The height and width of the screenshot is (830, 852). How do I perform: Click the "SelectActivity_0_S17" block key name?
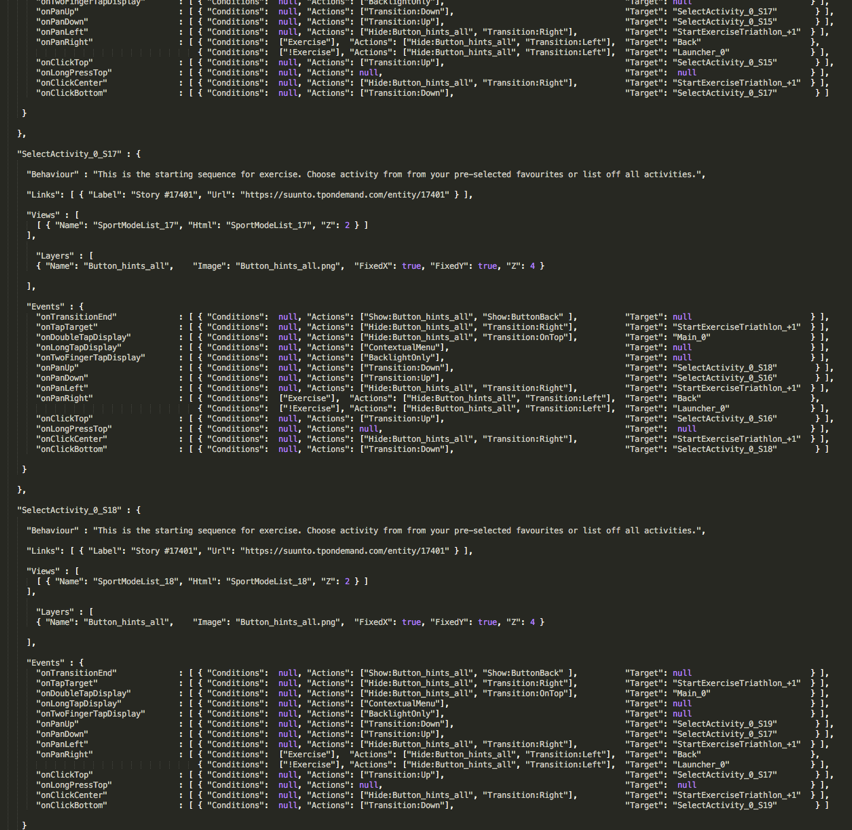pyautogui.click(x=69, y=154)
